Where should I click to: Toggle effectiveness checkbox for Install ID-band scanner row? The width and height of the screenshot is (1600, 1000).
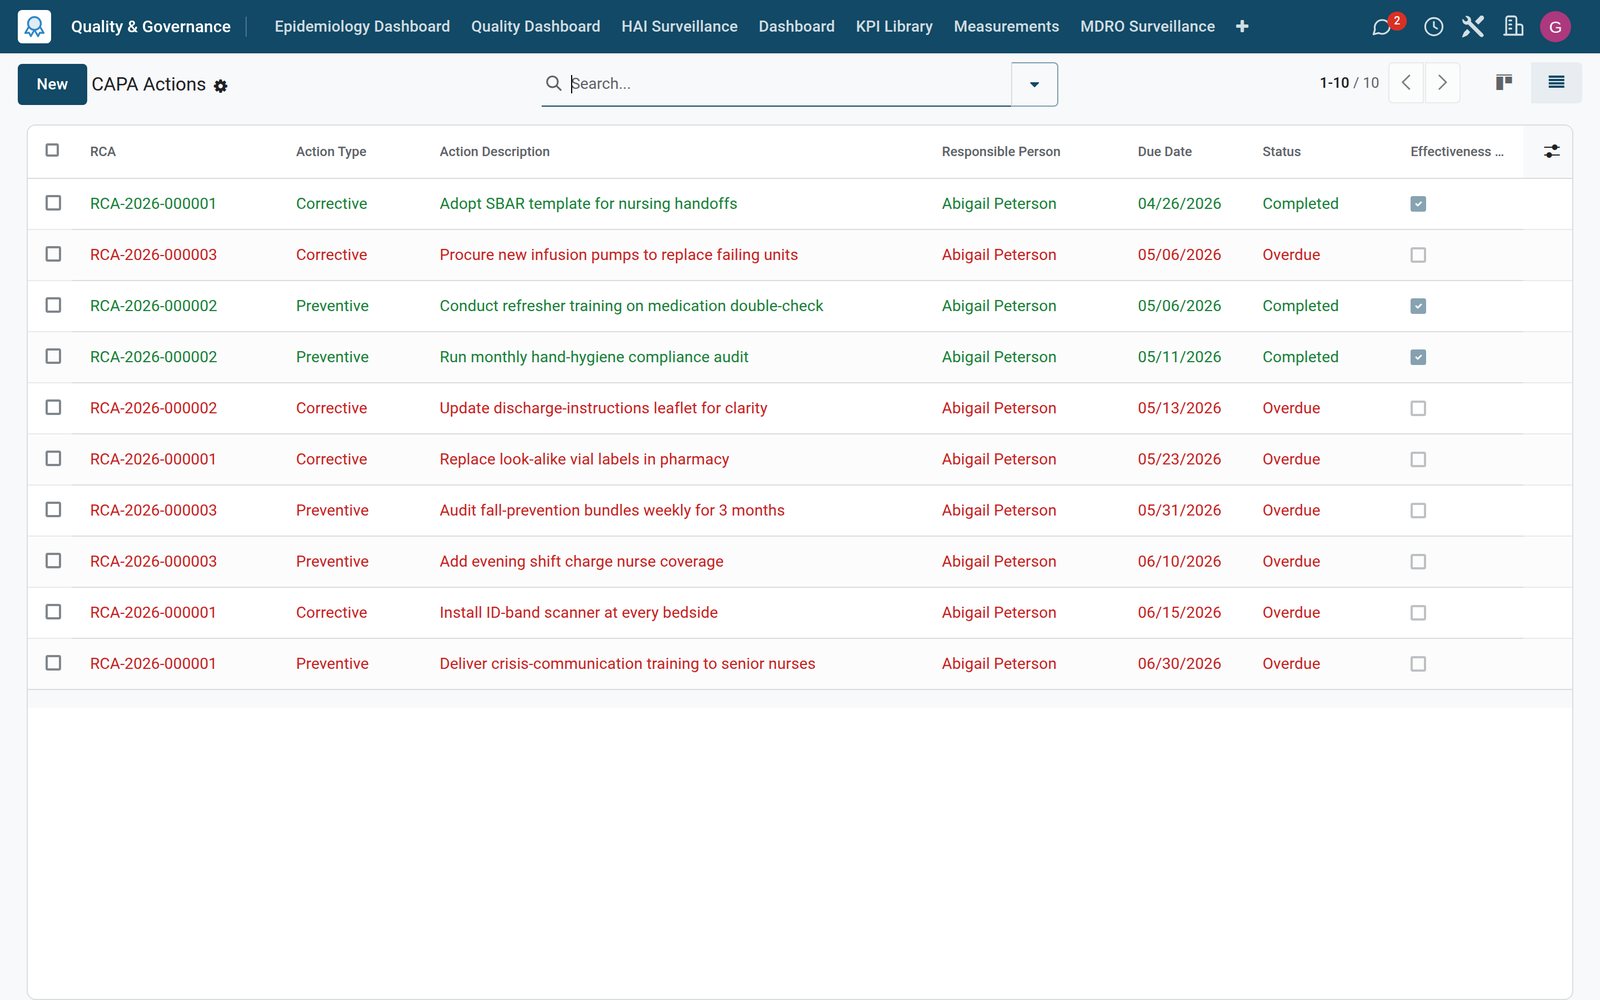(x=1418, y=612)
